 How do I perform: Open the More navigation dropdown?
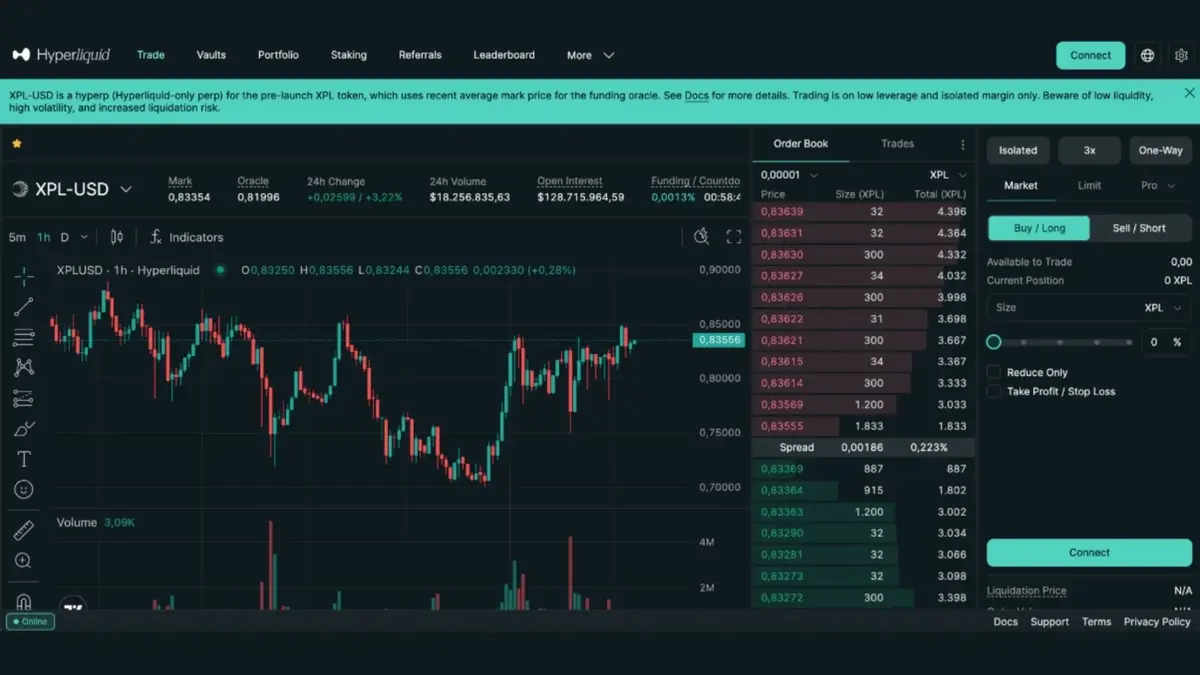point(590,56)
